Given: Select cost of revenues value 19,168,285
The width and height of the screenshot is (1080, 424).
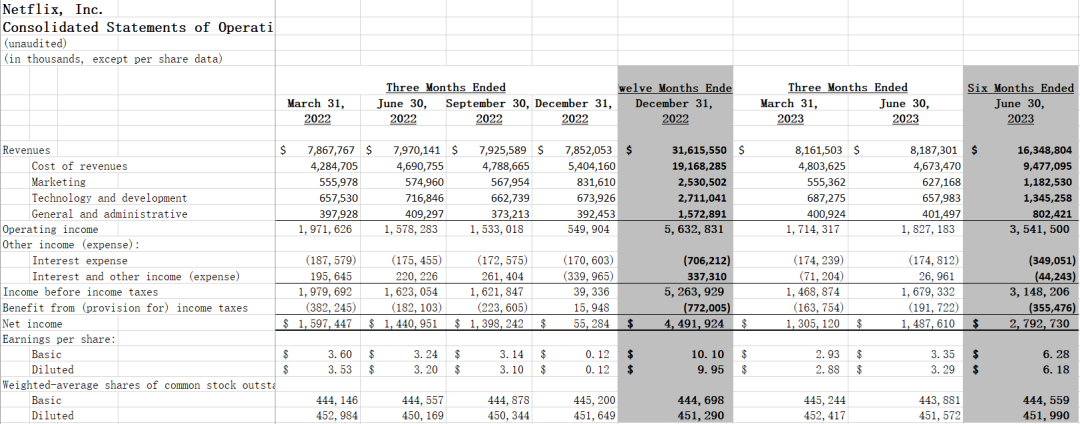Looking at the screenshot, I should pyautogui.click(x=700, y=166).
